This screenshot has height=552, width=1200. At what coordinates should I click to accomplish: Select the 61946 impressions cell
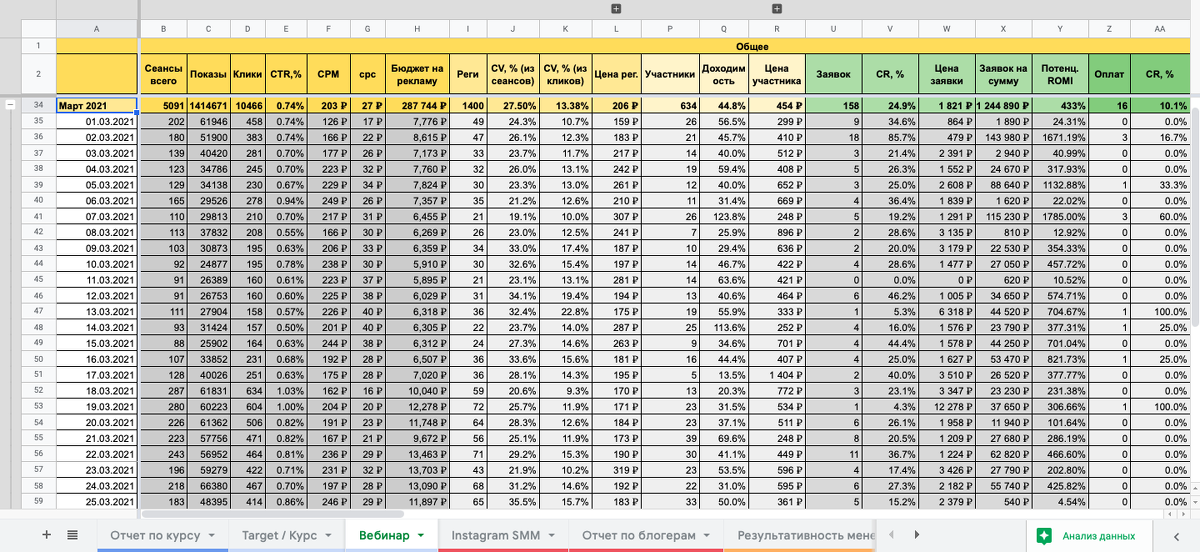pyautogui.click(x=209, y=121)
